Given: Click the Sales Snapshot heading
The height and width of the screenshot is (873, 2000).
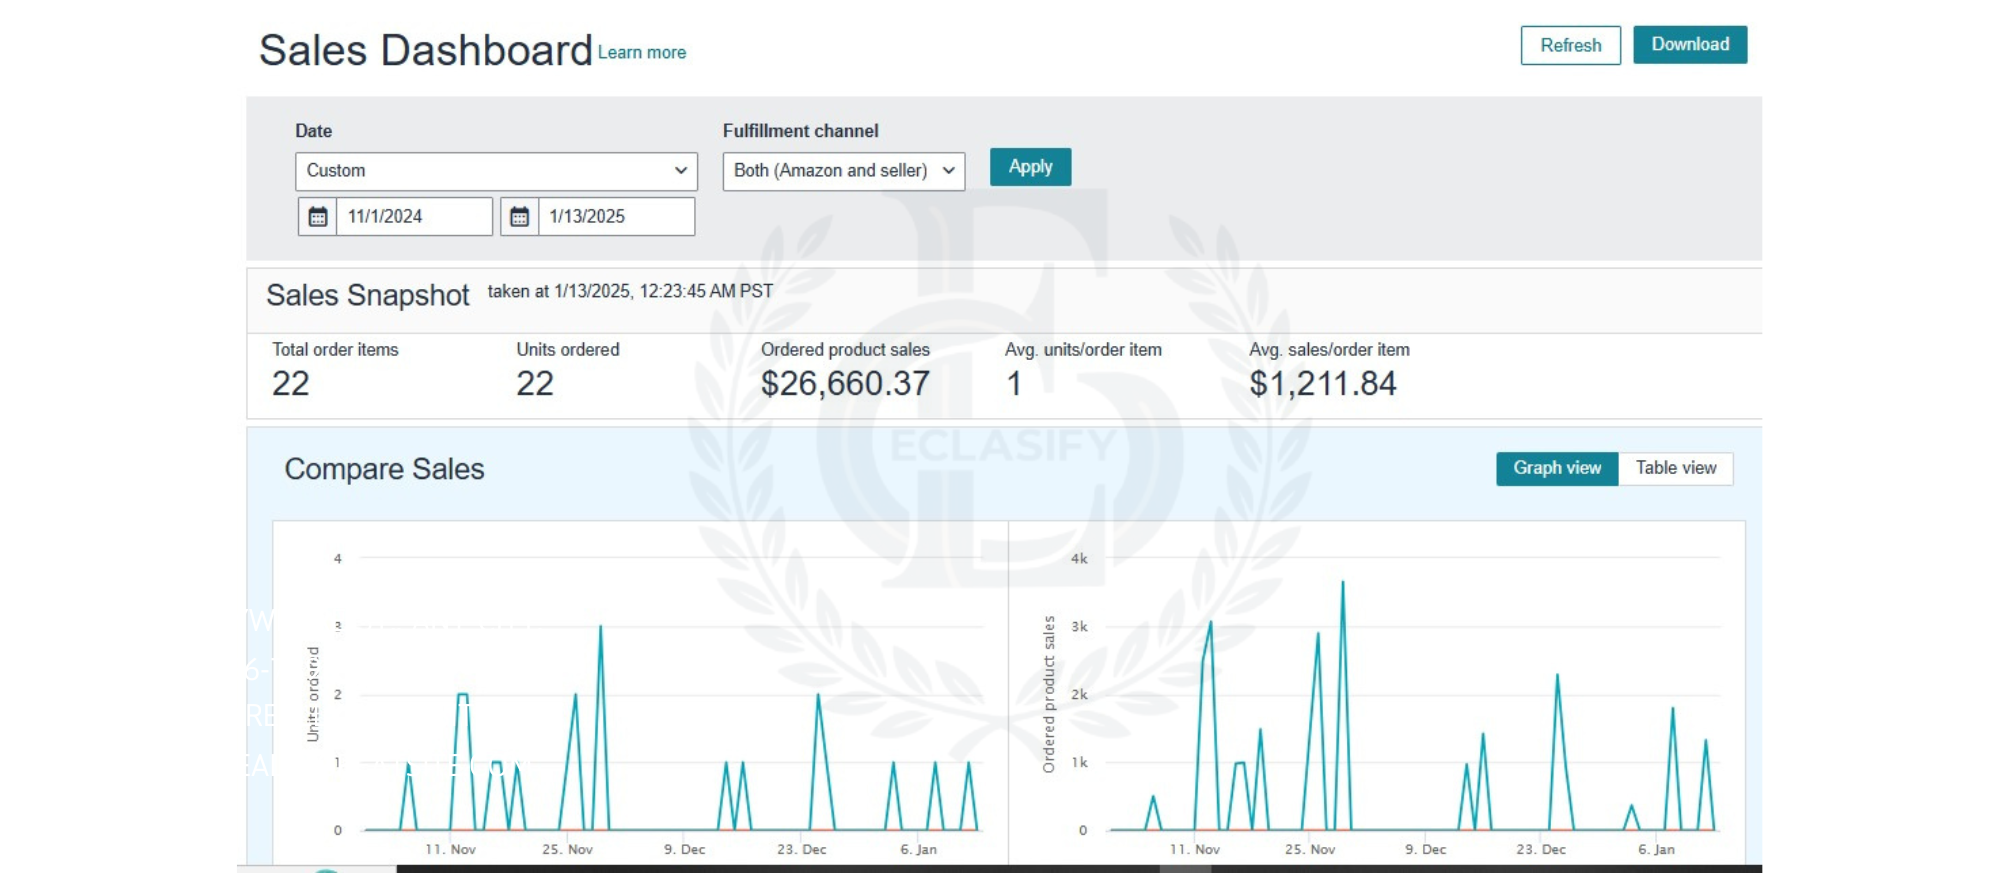Looking at the screenshot, I should 367,296.
